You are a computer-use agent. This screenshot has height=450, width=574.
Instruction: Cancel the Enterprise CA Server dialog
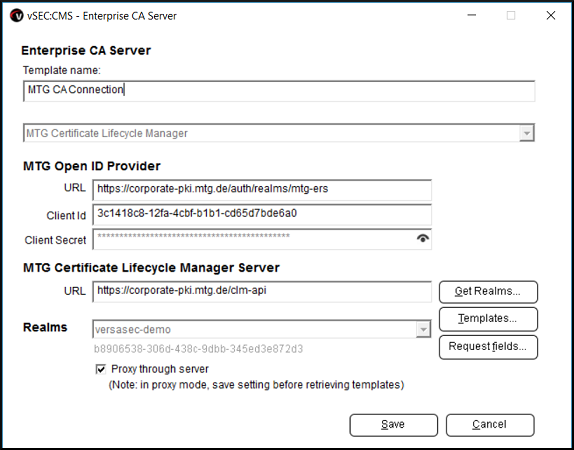click(490, 425)
